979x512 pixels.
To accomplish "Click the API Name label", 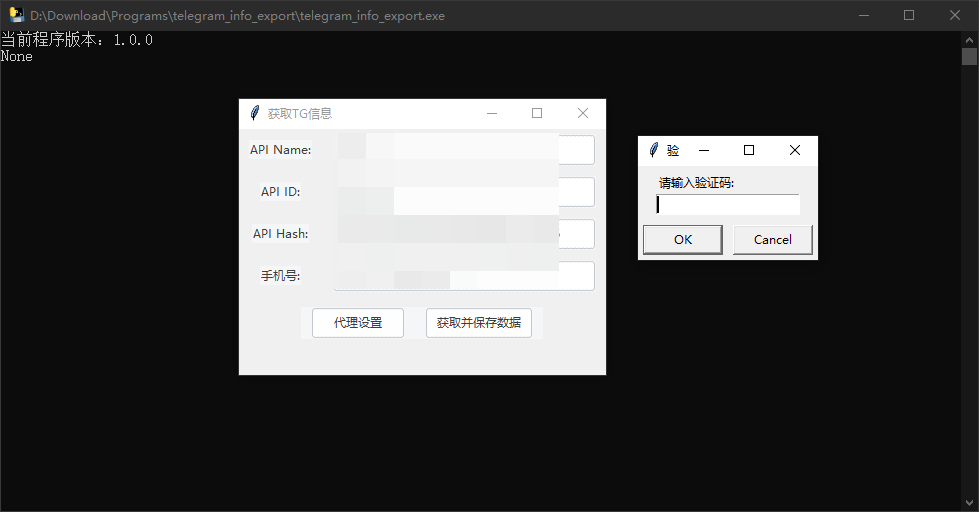I will point(280,150).
